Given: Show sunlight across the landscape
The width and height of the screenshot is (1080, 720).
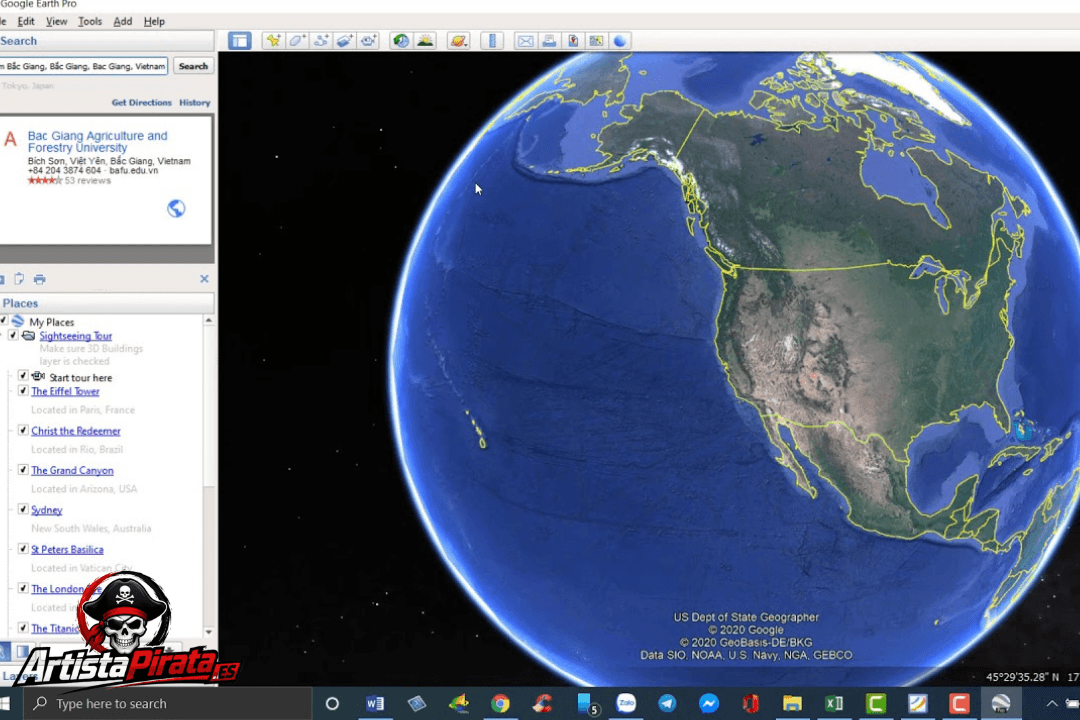Looking at the screenshot, I should [x=426, y=41].
